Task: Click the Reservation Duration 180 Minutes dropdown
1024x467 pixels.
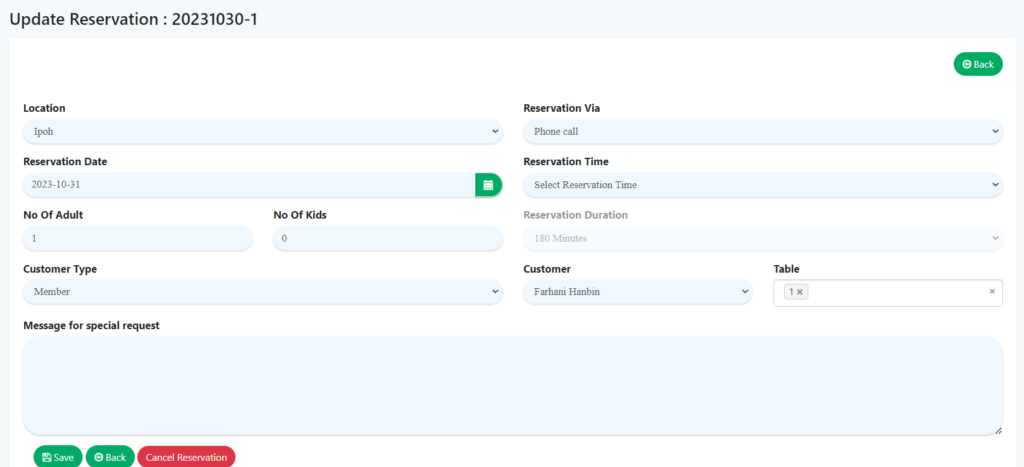Action: [762, 238]
